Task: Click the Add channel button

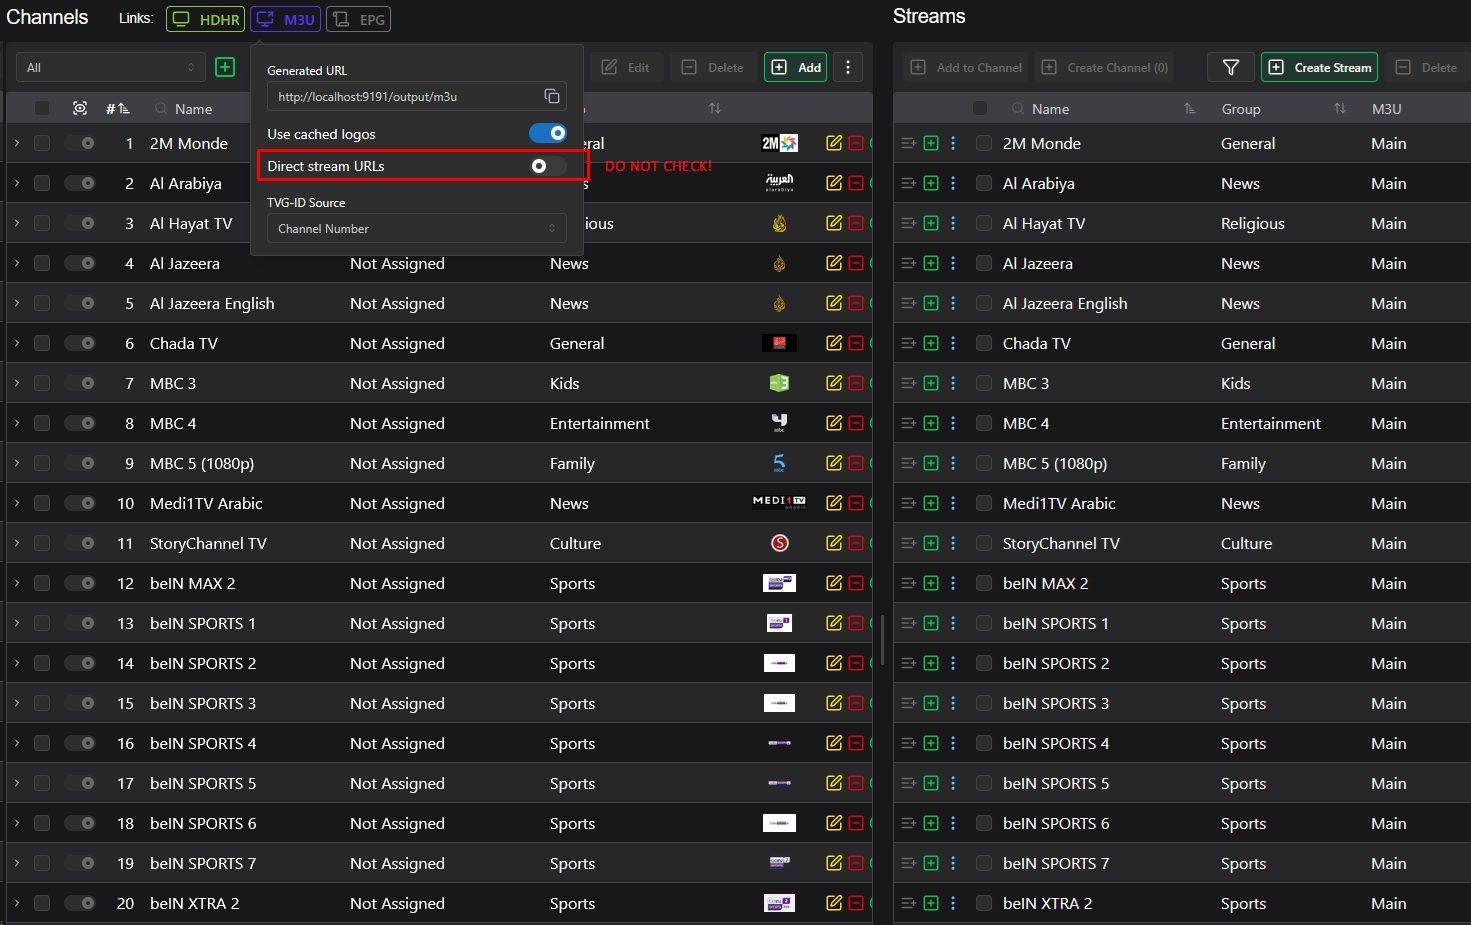Action: point(797,67)
